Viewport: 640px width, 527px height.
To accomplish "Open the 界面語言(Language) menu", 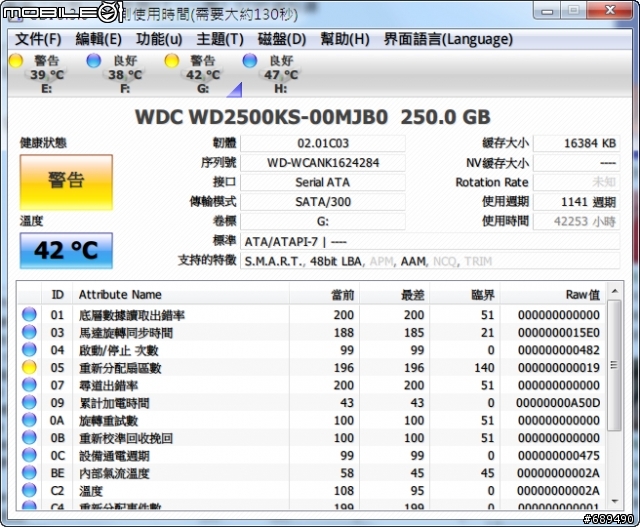I will (448, 39).
